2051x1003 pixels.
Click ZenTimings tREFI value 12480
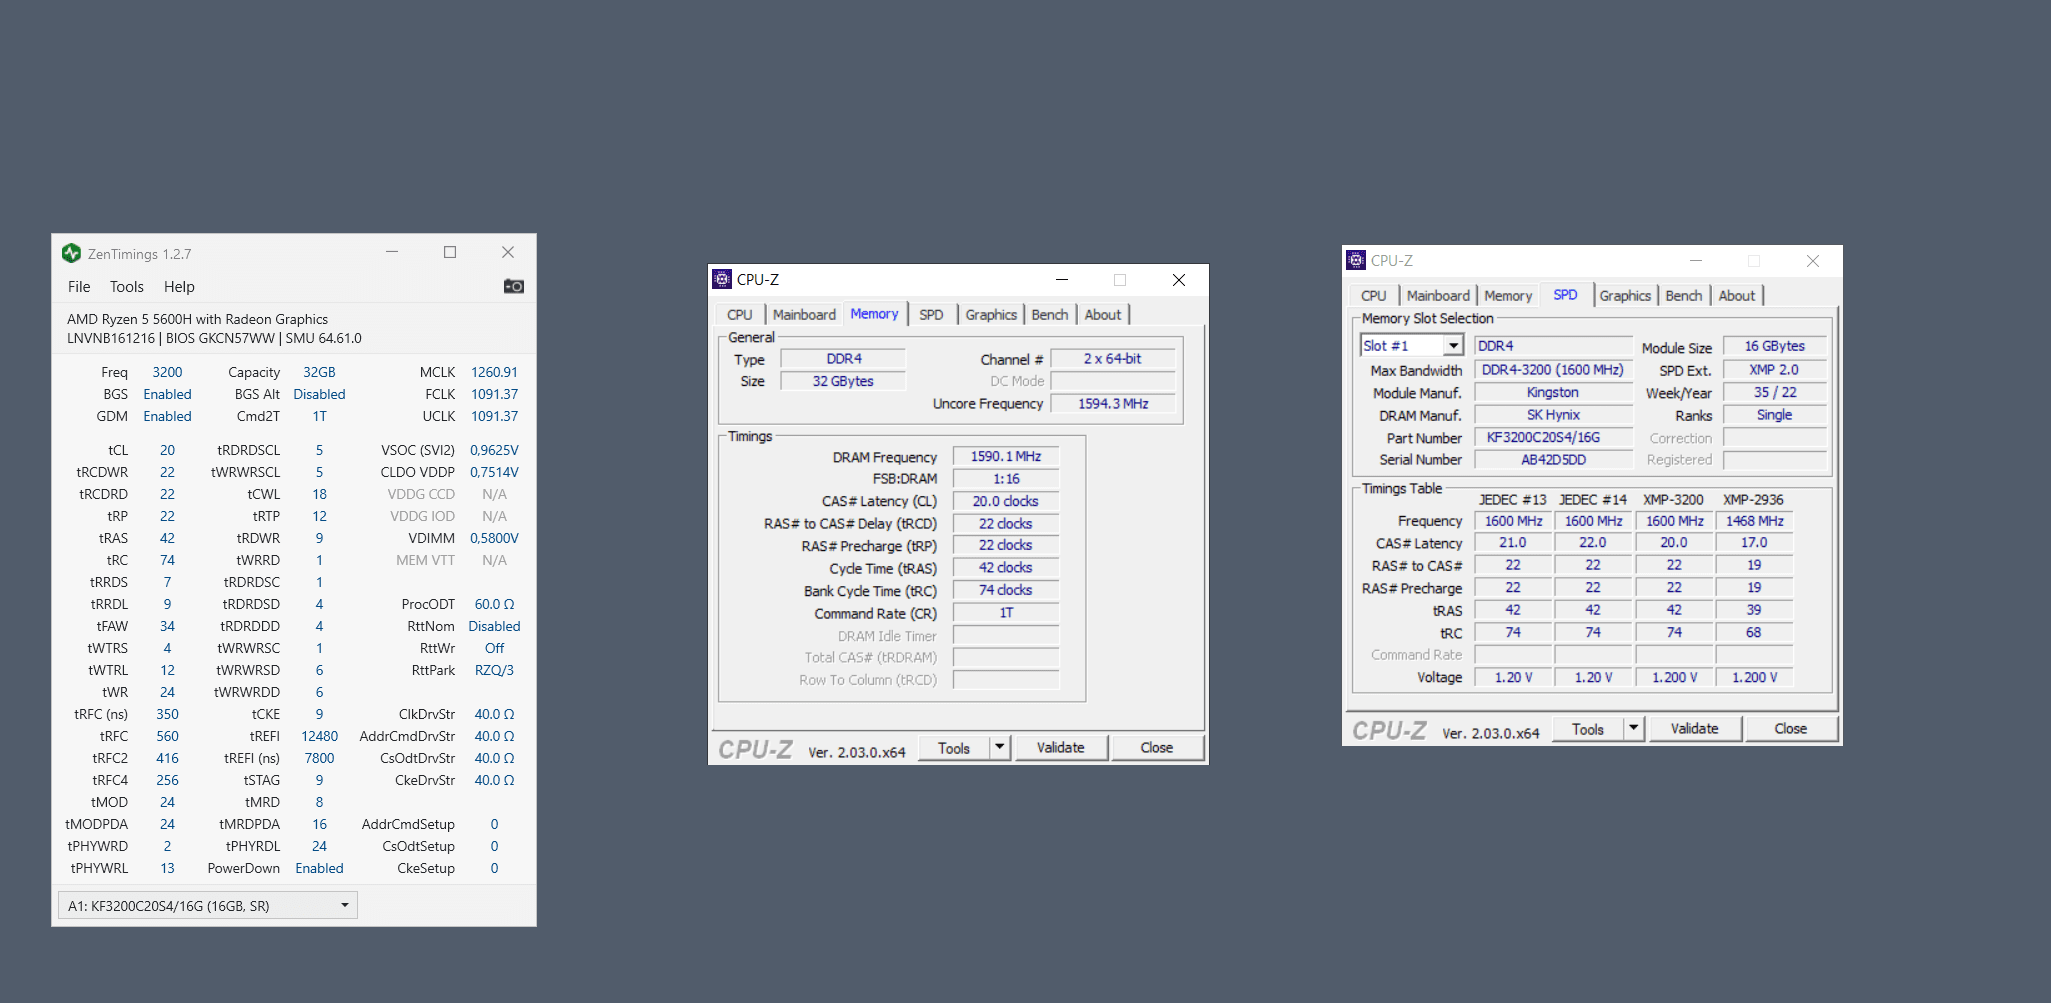(319, 736)
